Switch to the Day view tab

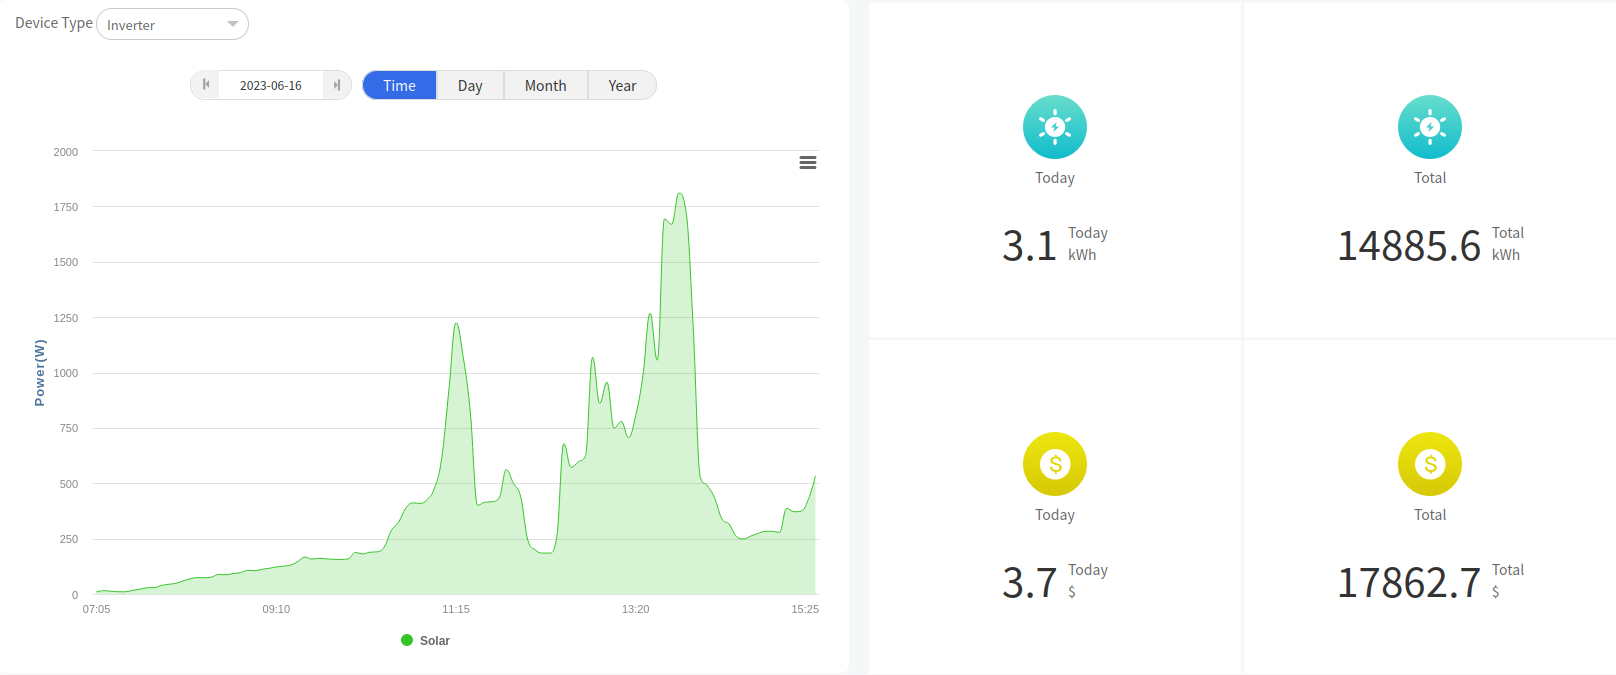470,86
